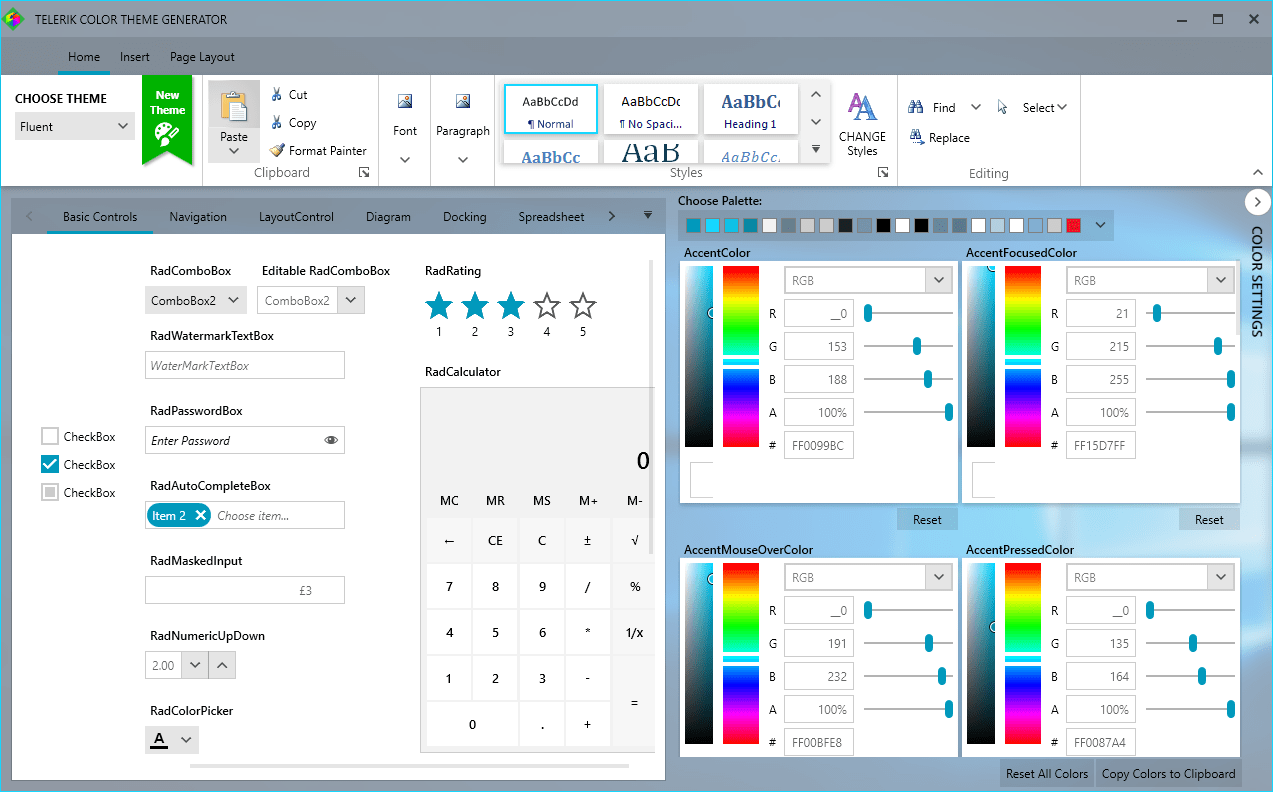Open the Navigation tab

point(198,217)
